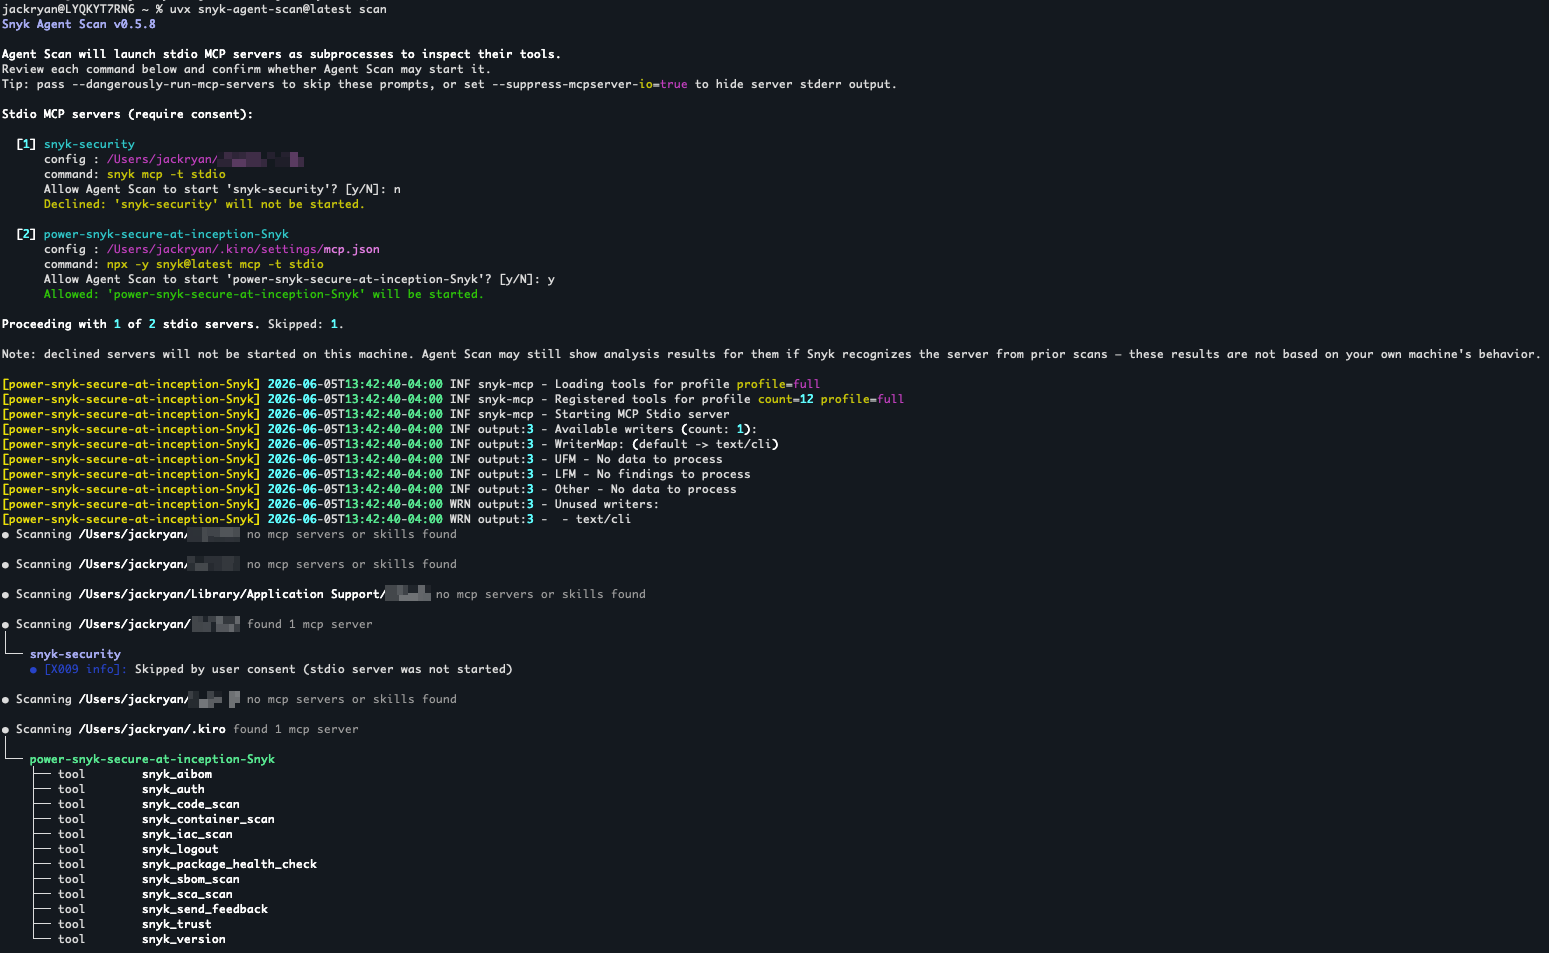Screen dimensions: 1549x953
Task: Click 'npx -y snyk@latest mcp -t stdio' command
Action: [215, 264]
